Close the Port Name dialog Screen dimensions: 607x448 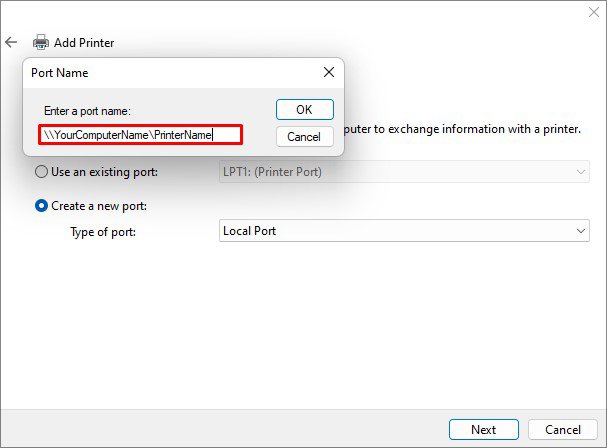click(328, 72)
